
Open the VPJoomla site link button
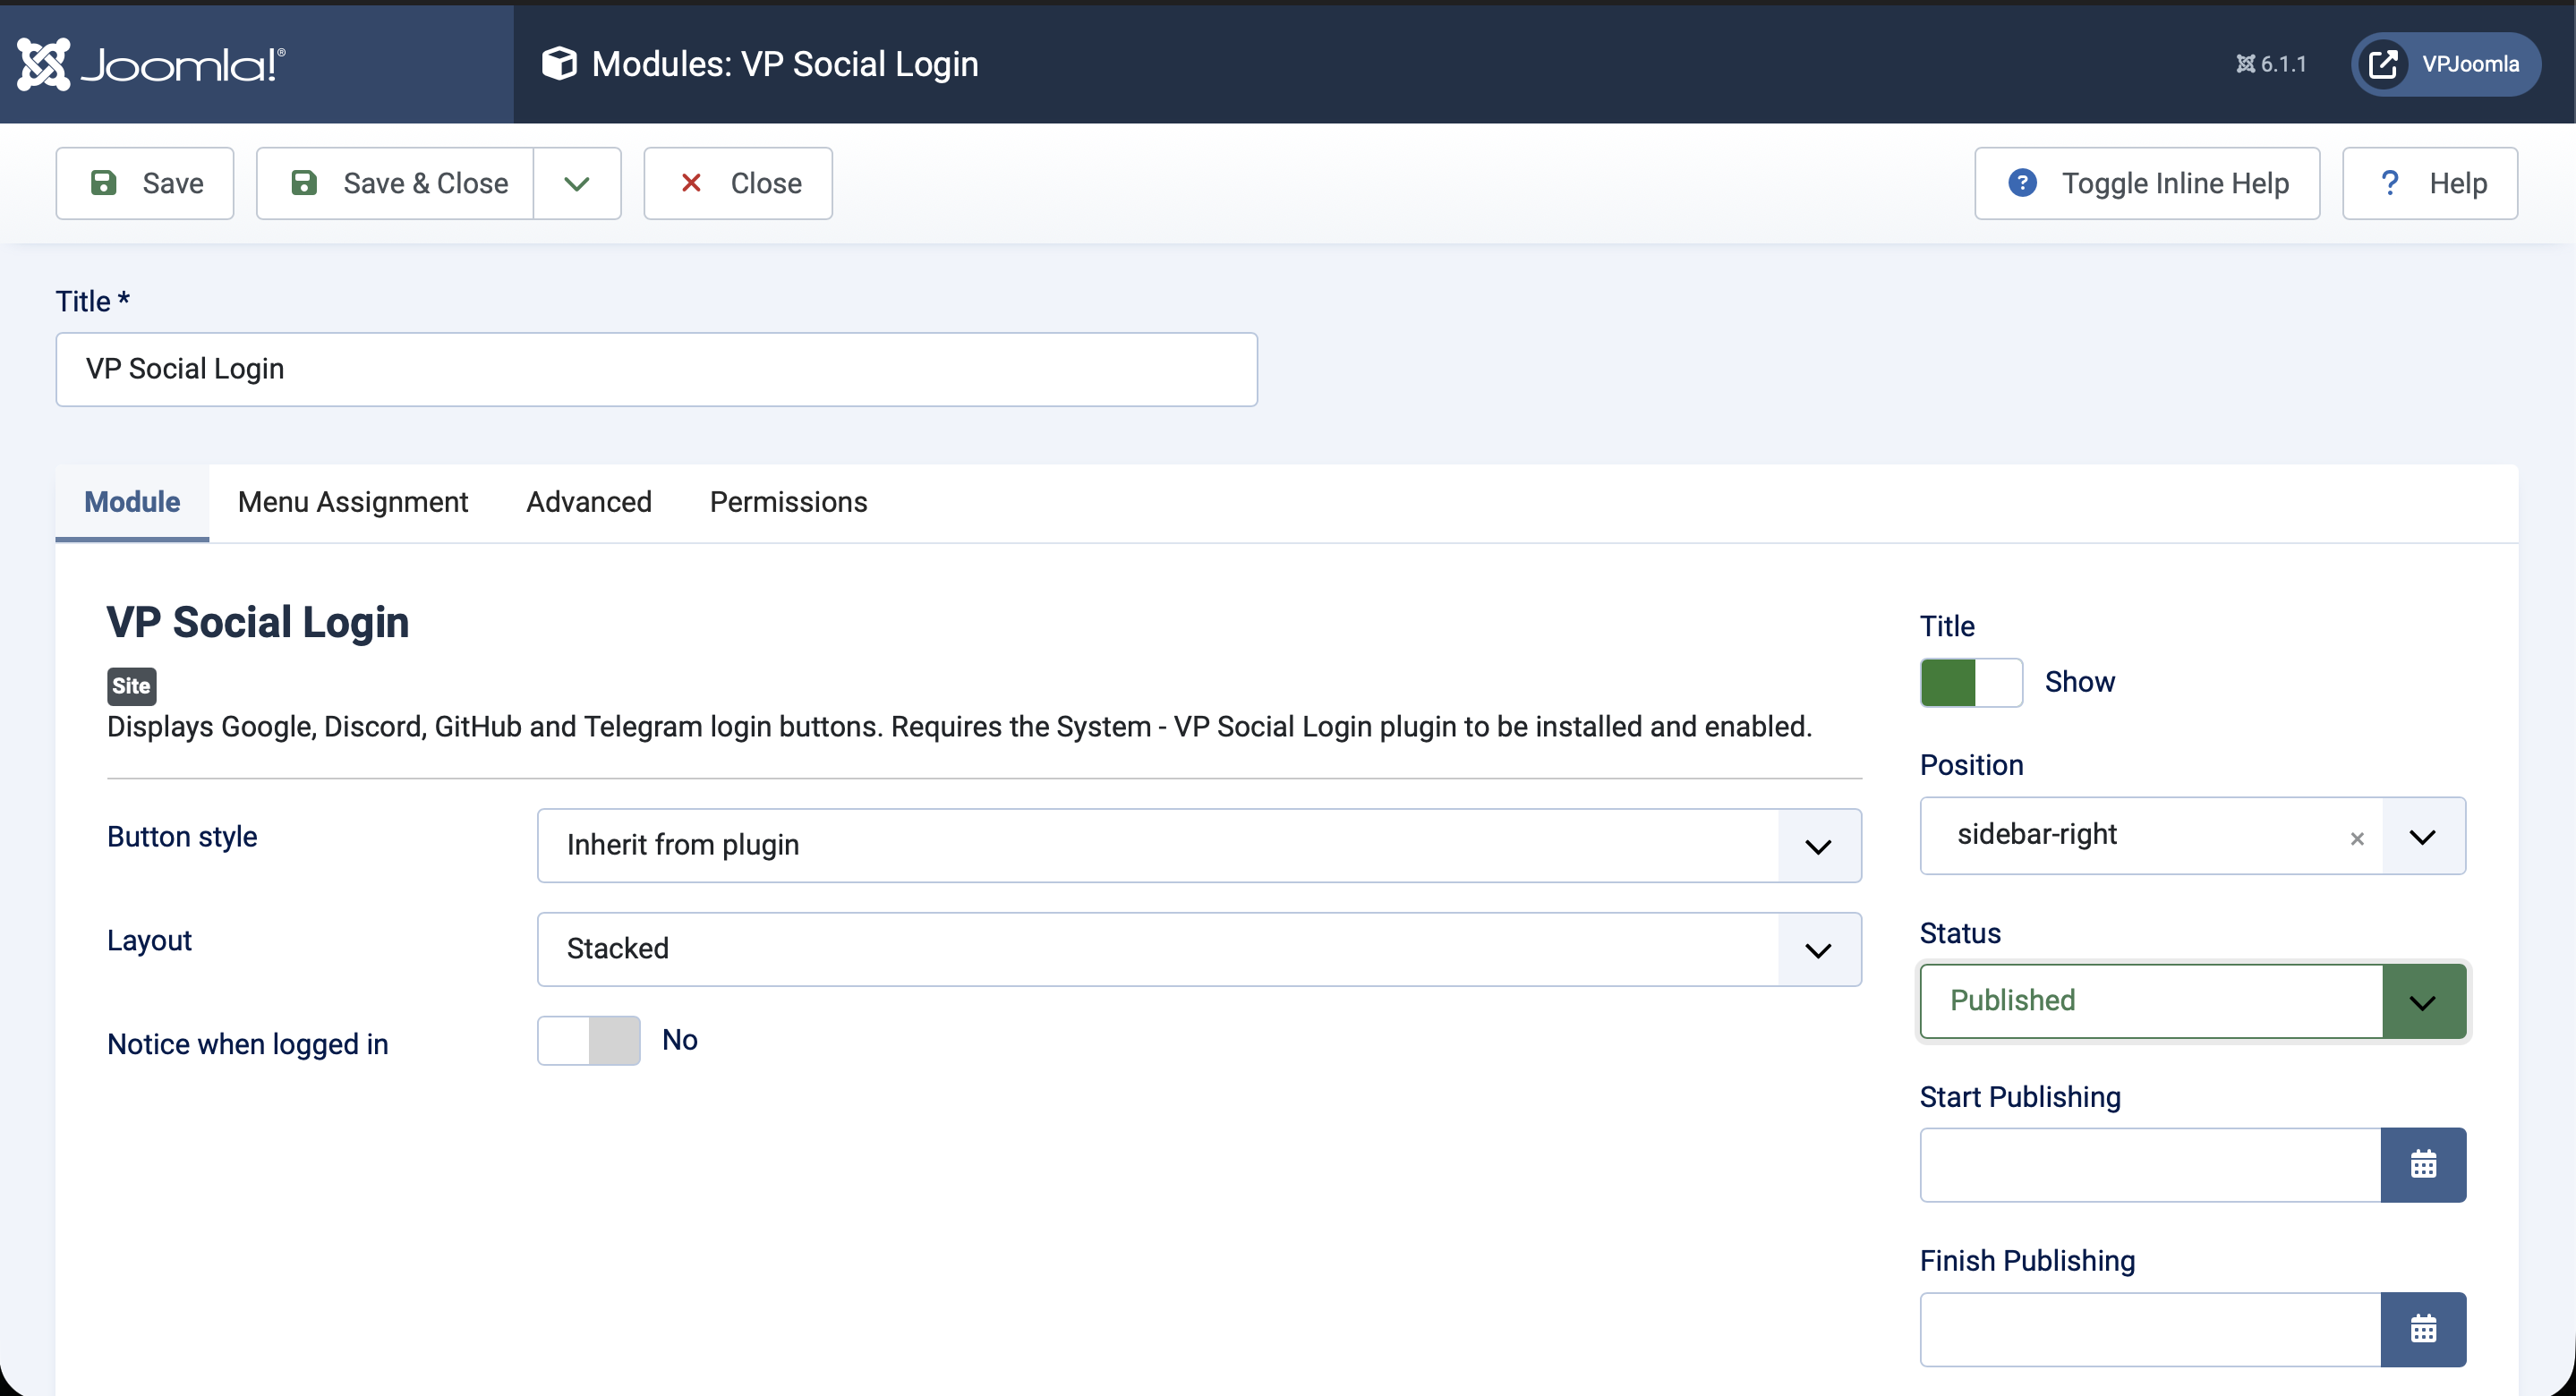2445,64
